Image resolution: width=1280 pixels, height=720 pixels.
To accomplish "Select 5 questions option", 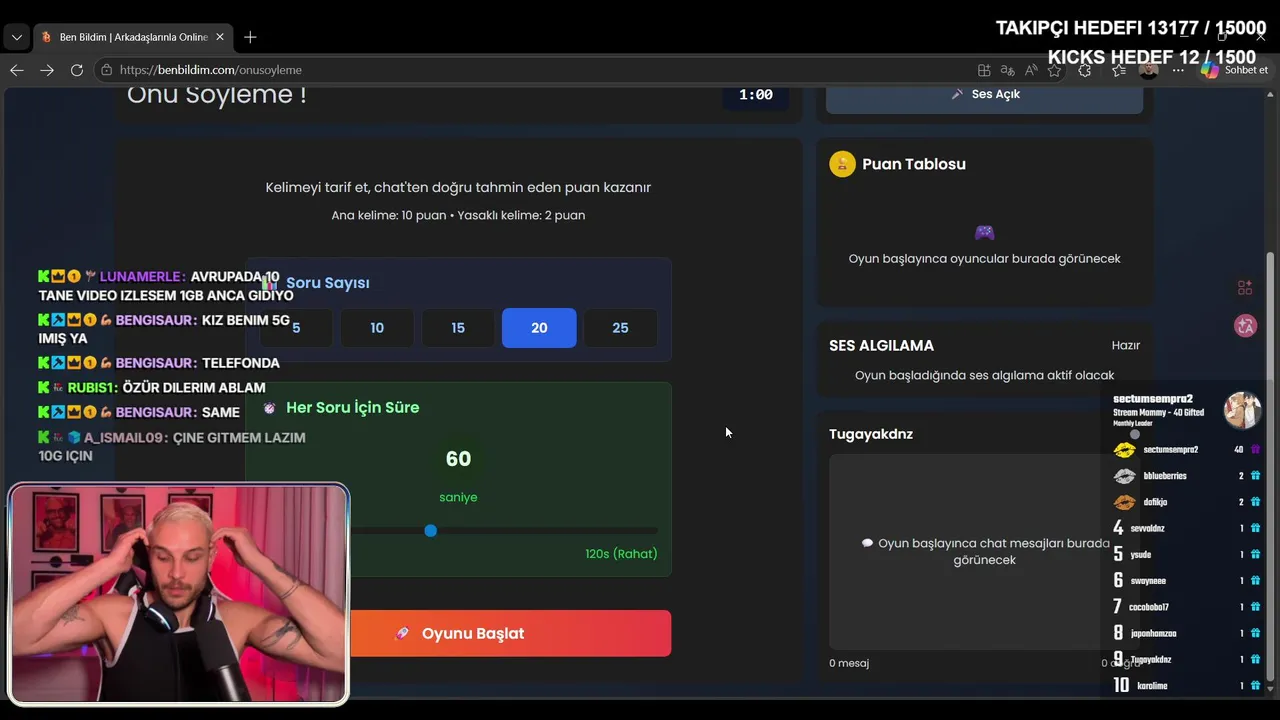I will coord(296,328).
